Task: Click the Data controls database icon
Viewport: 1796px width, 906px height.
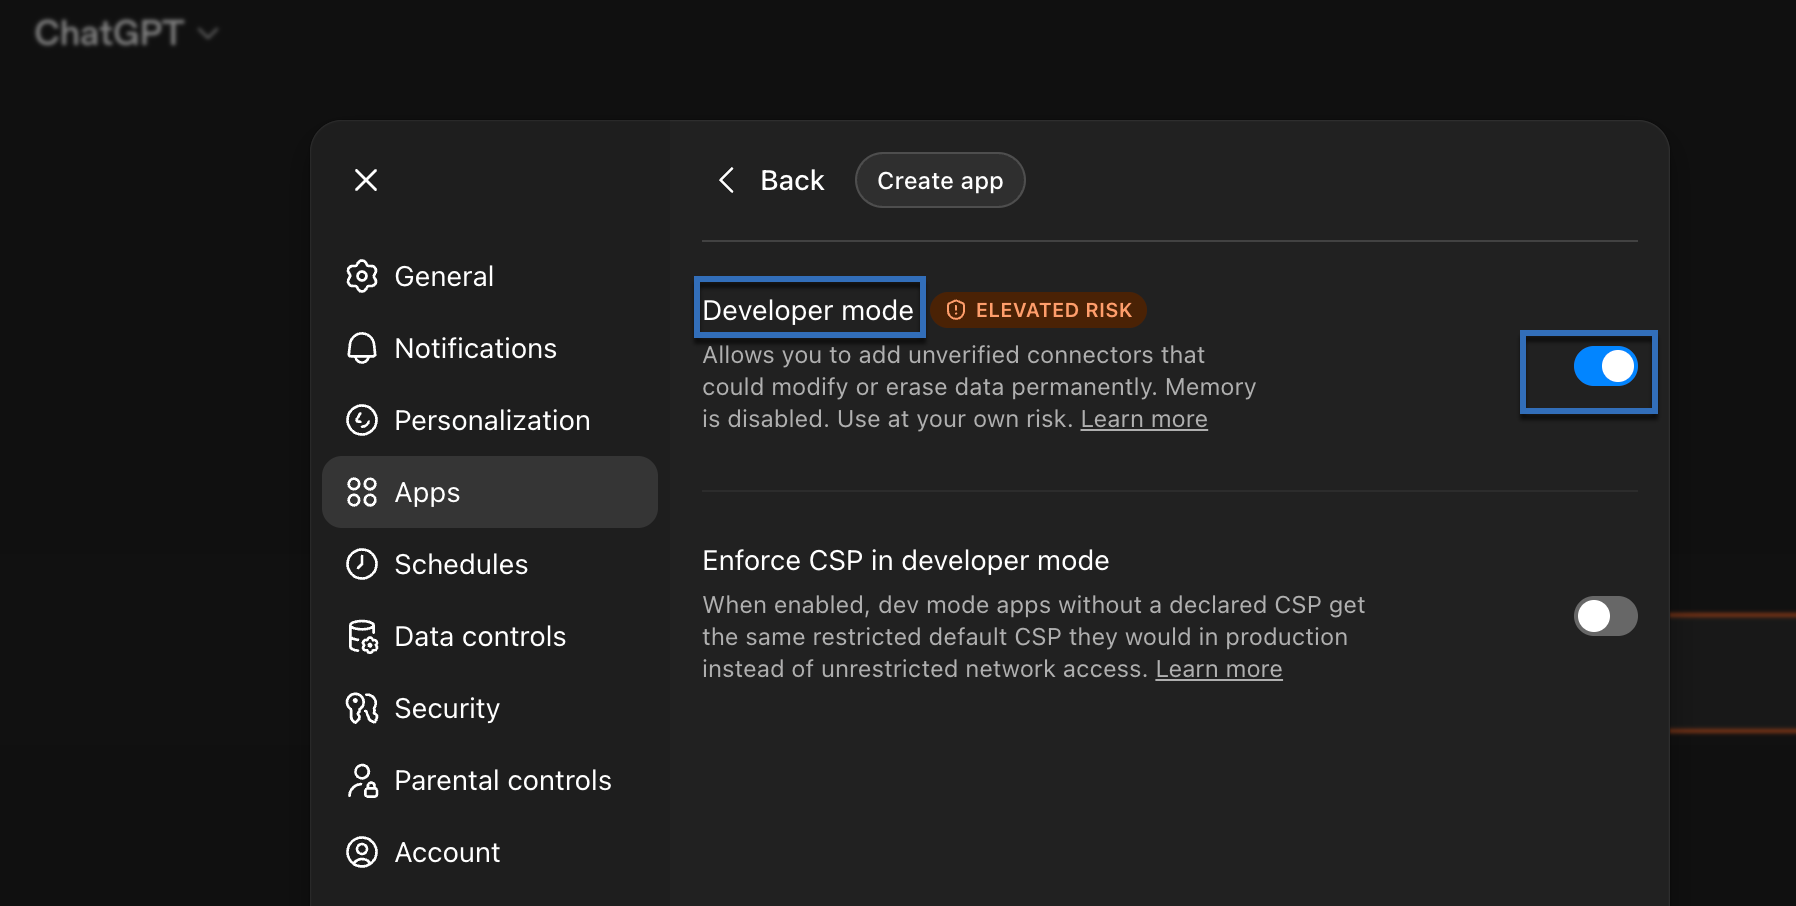Action: [362, 636]
